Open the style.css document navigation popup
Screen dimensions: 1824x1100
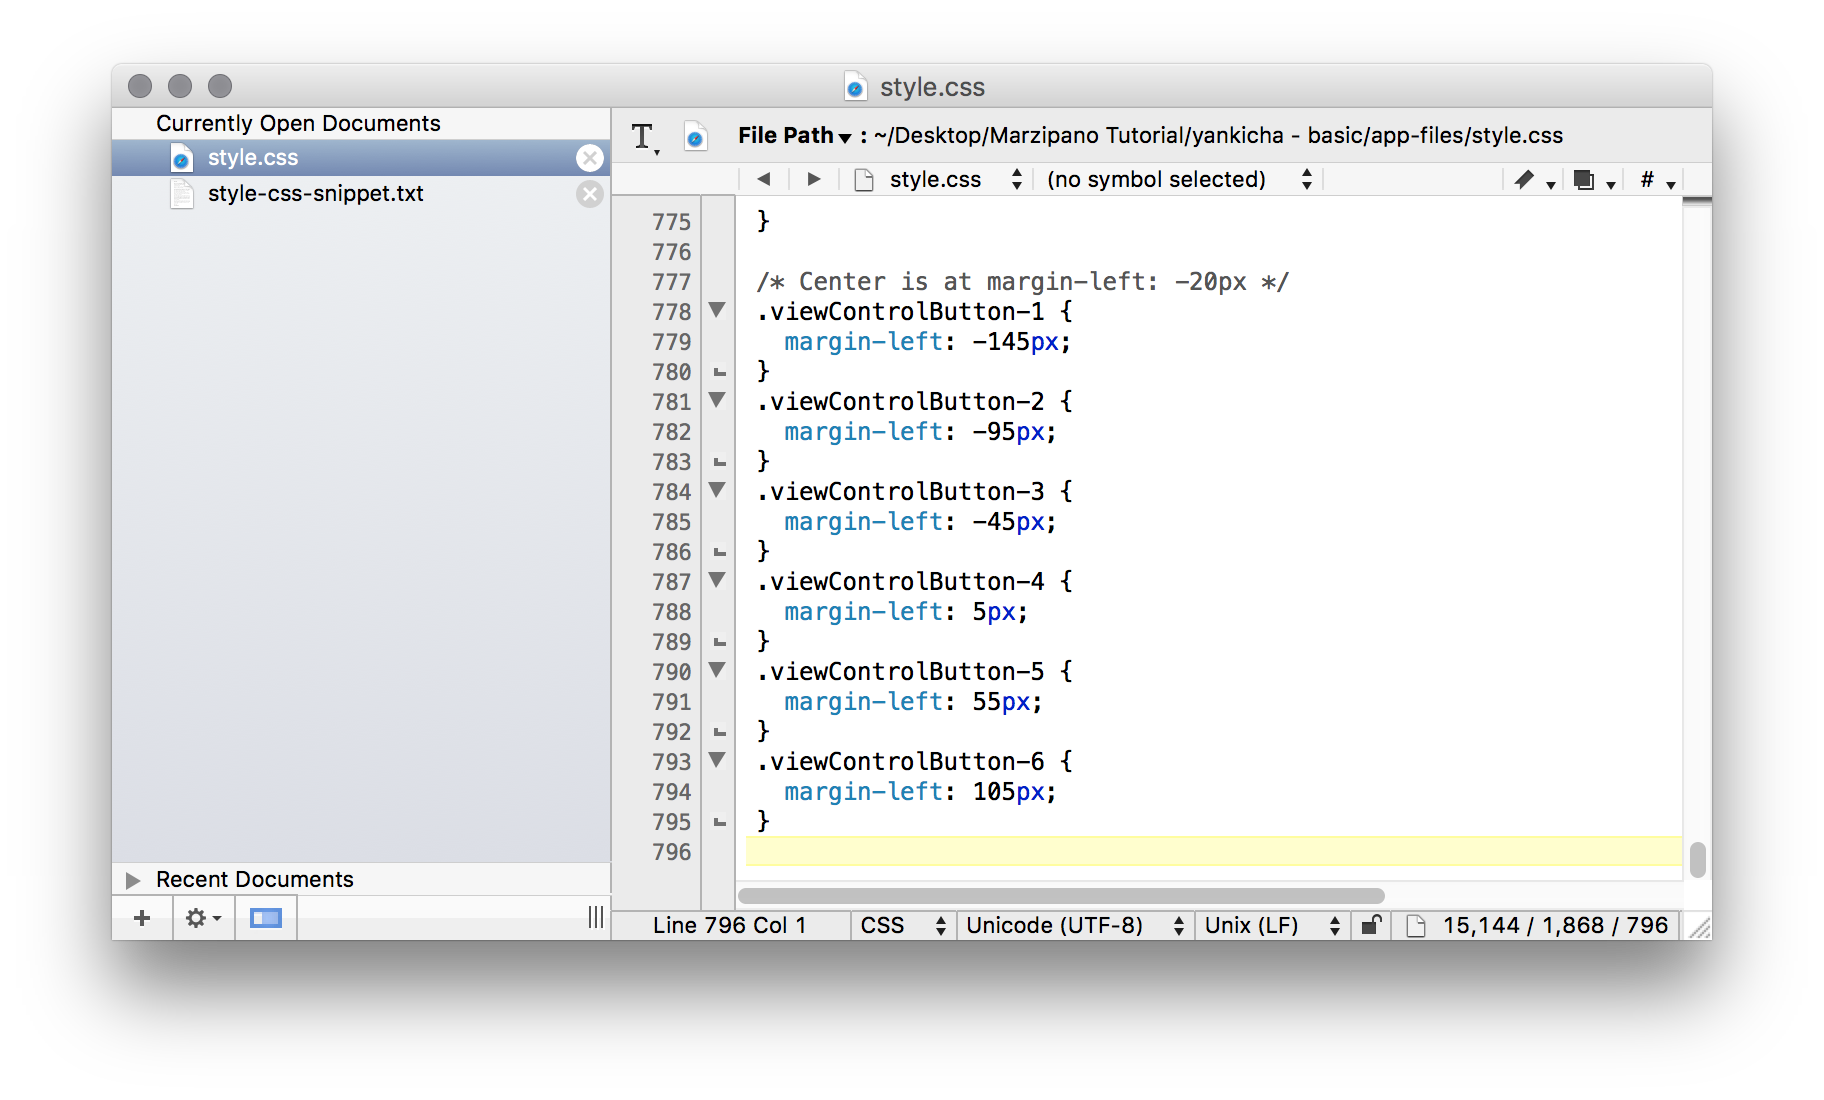point(940,180)
